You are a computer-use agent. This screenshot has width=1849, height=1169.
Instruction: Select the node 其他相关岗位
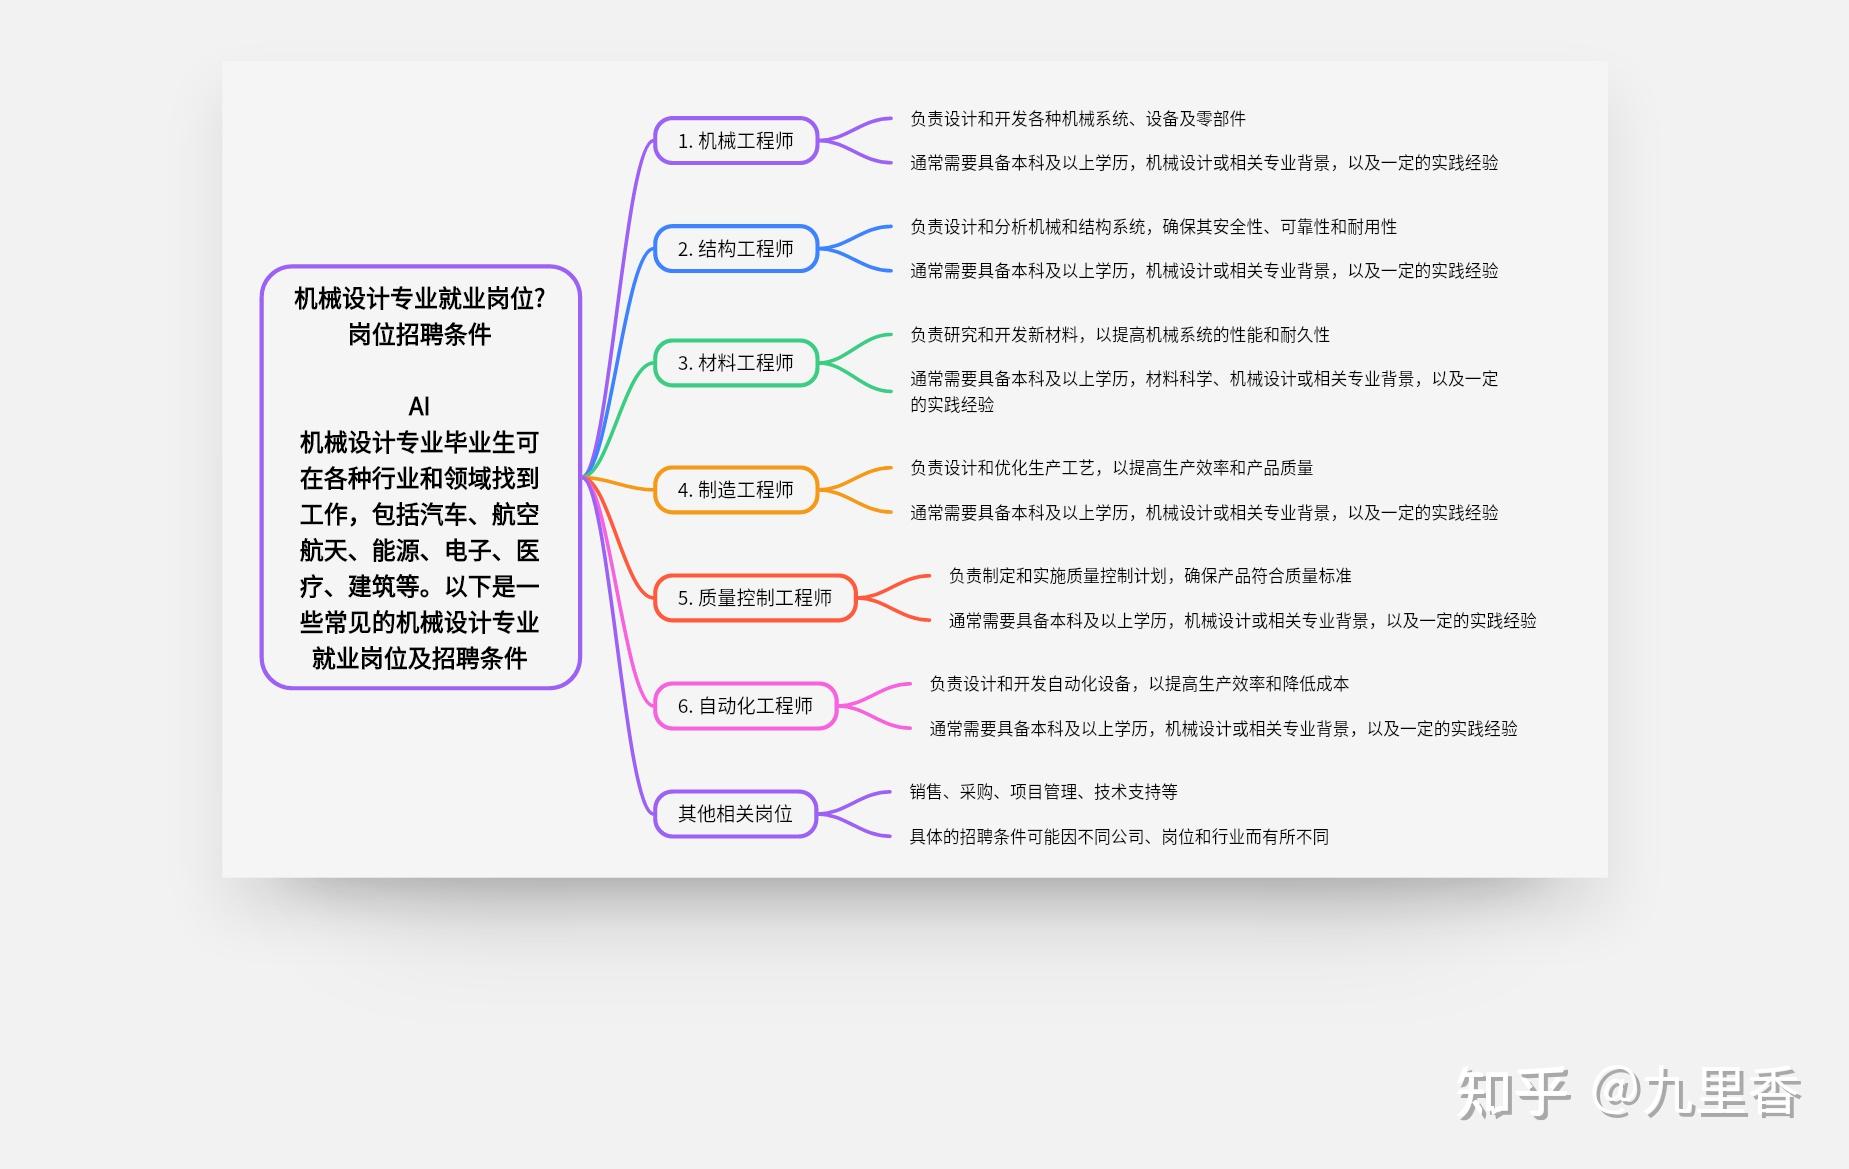[x=735, y=814]
